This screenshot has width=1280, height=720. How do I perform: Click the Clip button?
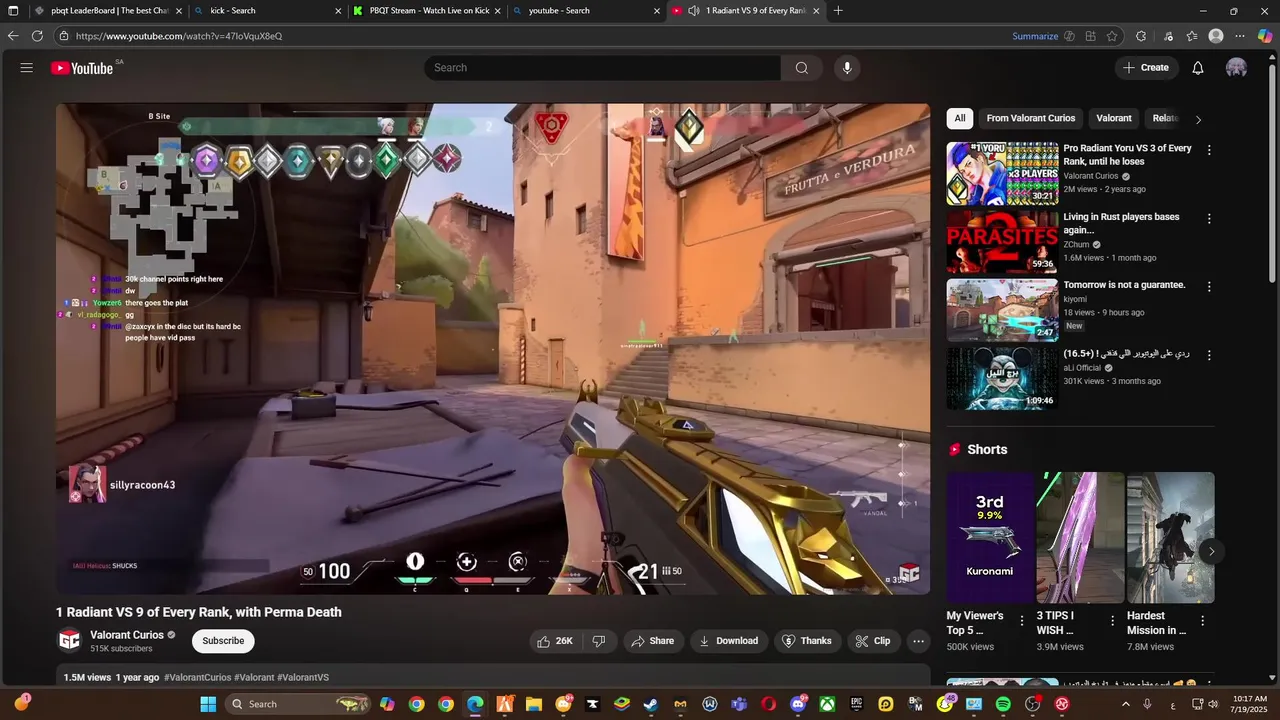(873, 641)
